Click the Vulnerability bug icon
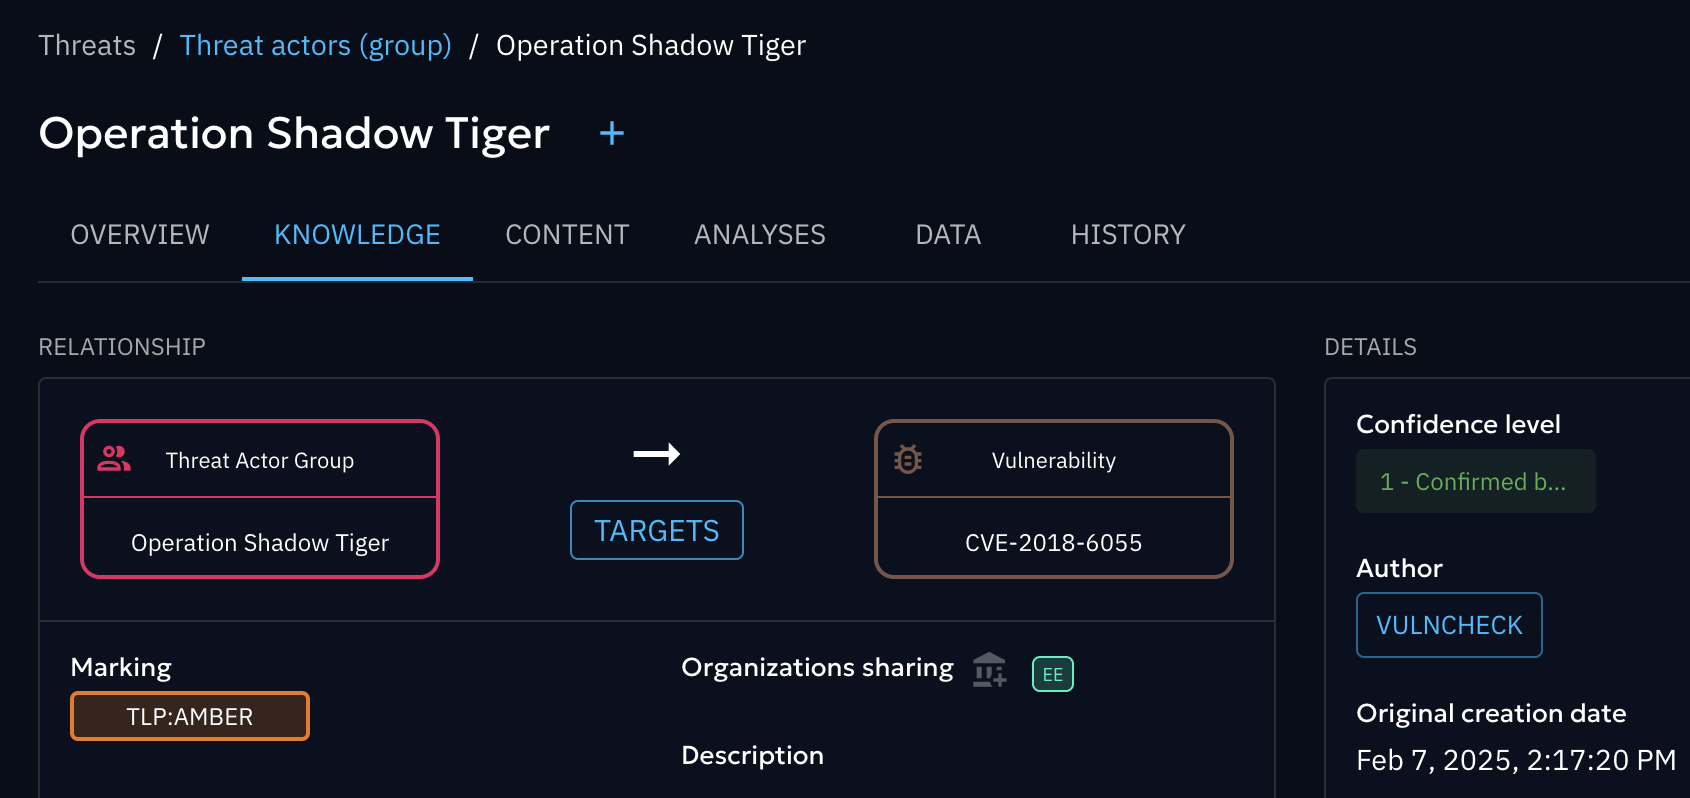 pos(908,458)
